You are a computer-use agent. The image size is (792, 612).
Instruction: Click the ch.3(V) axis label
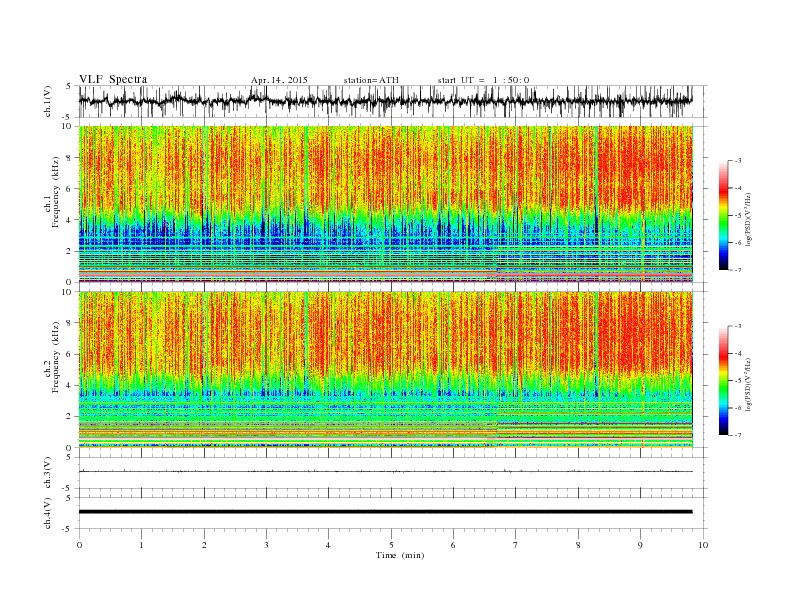click(x=48, y=473)
